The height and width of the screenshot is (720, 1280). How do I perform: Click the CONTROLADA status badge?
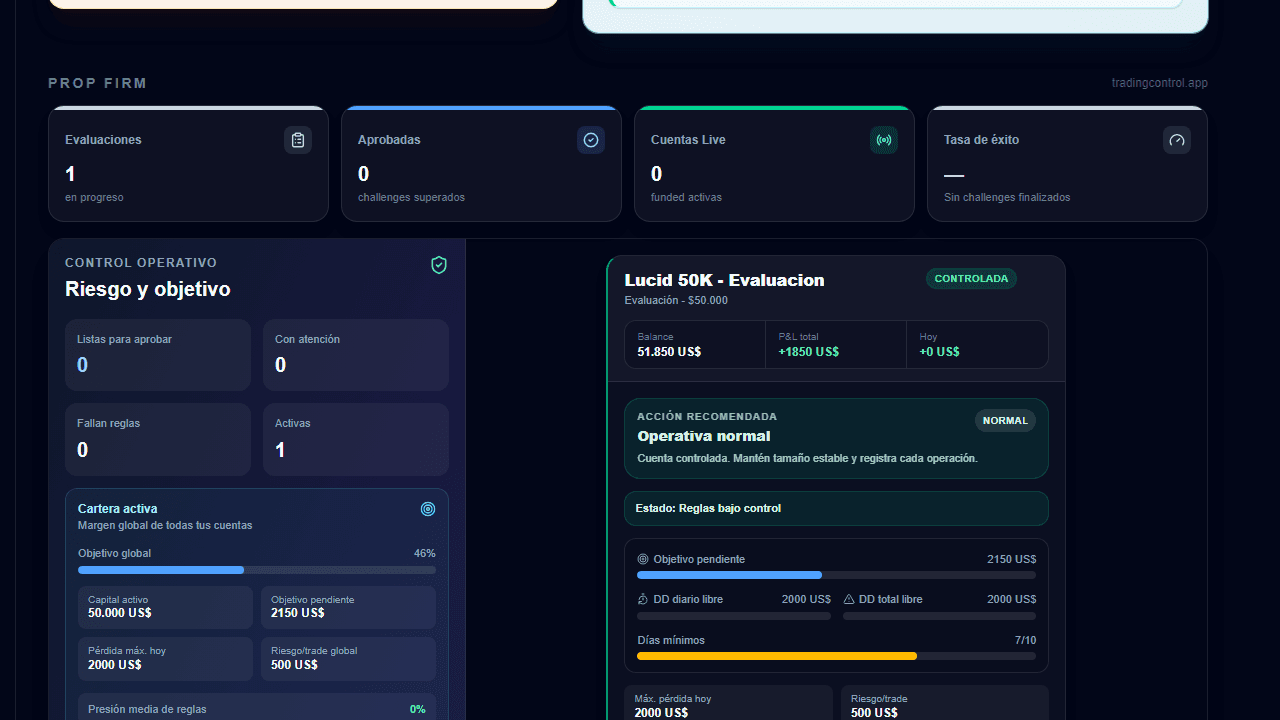[971, 279]
